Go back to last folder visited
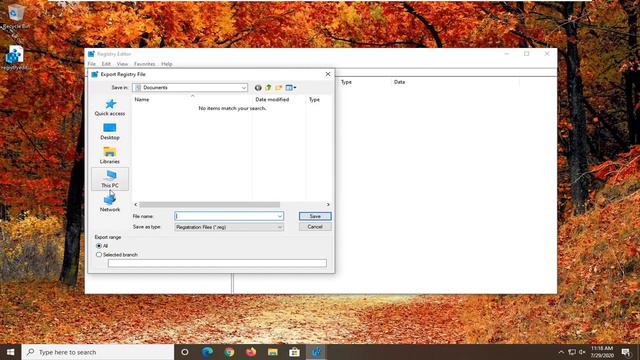Viewport: 640px width, 360px height. tap(258, 88)
